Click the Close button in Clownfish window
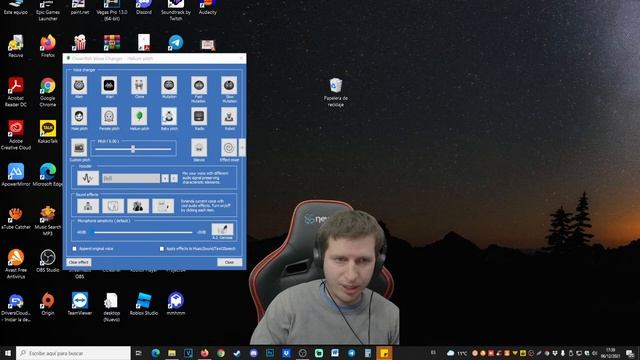Image resolution: width=640 pixels, height=360 pixels. (229, 262)
